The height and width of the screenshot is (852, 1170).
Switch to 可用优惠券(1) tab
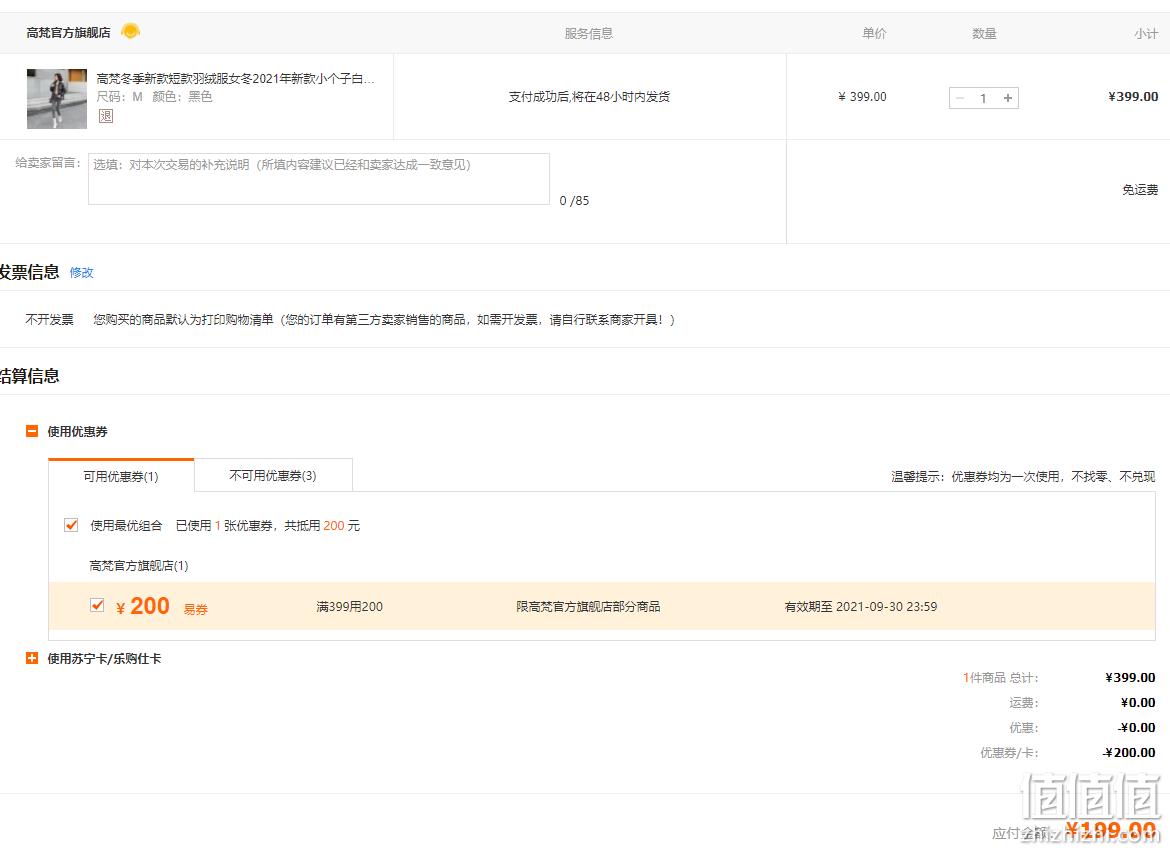tap(121, 475)
